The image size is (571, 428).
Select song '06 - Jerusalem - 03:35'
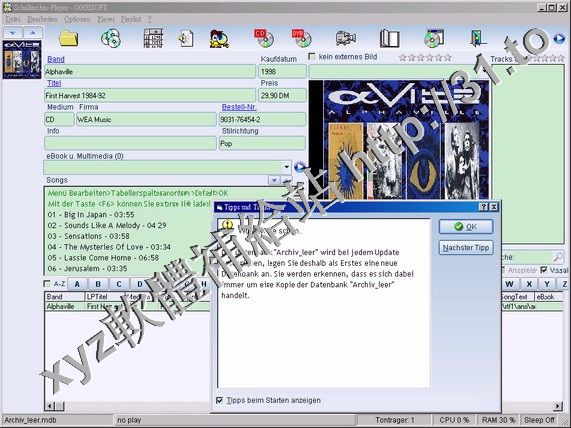[x=87, y=268]
